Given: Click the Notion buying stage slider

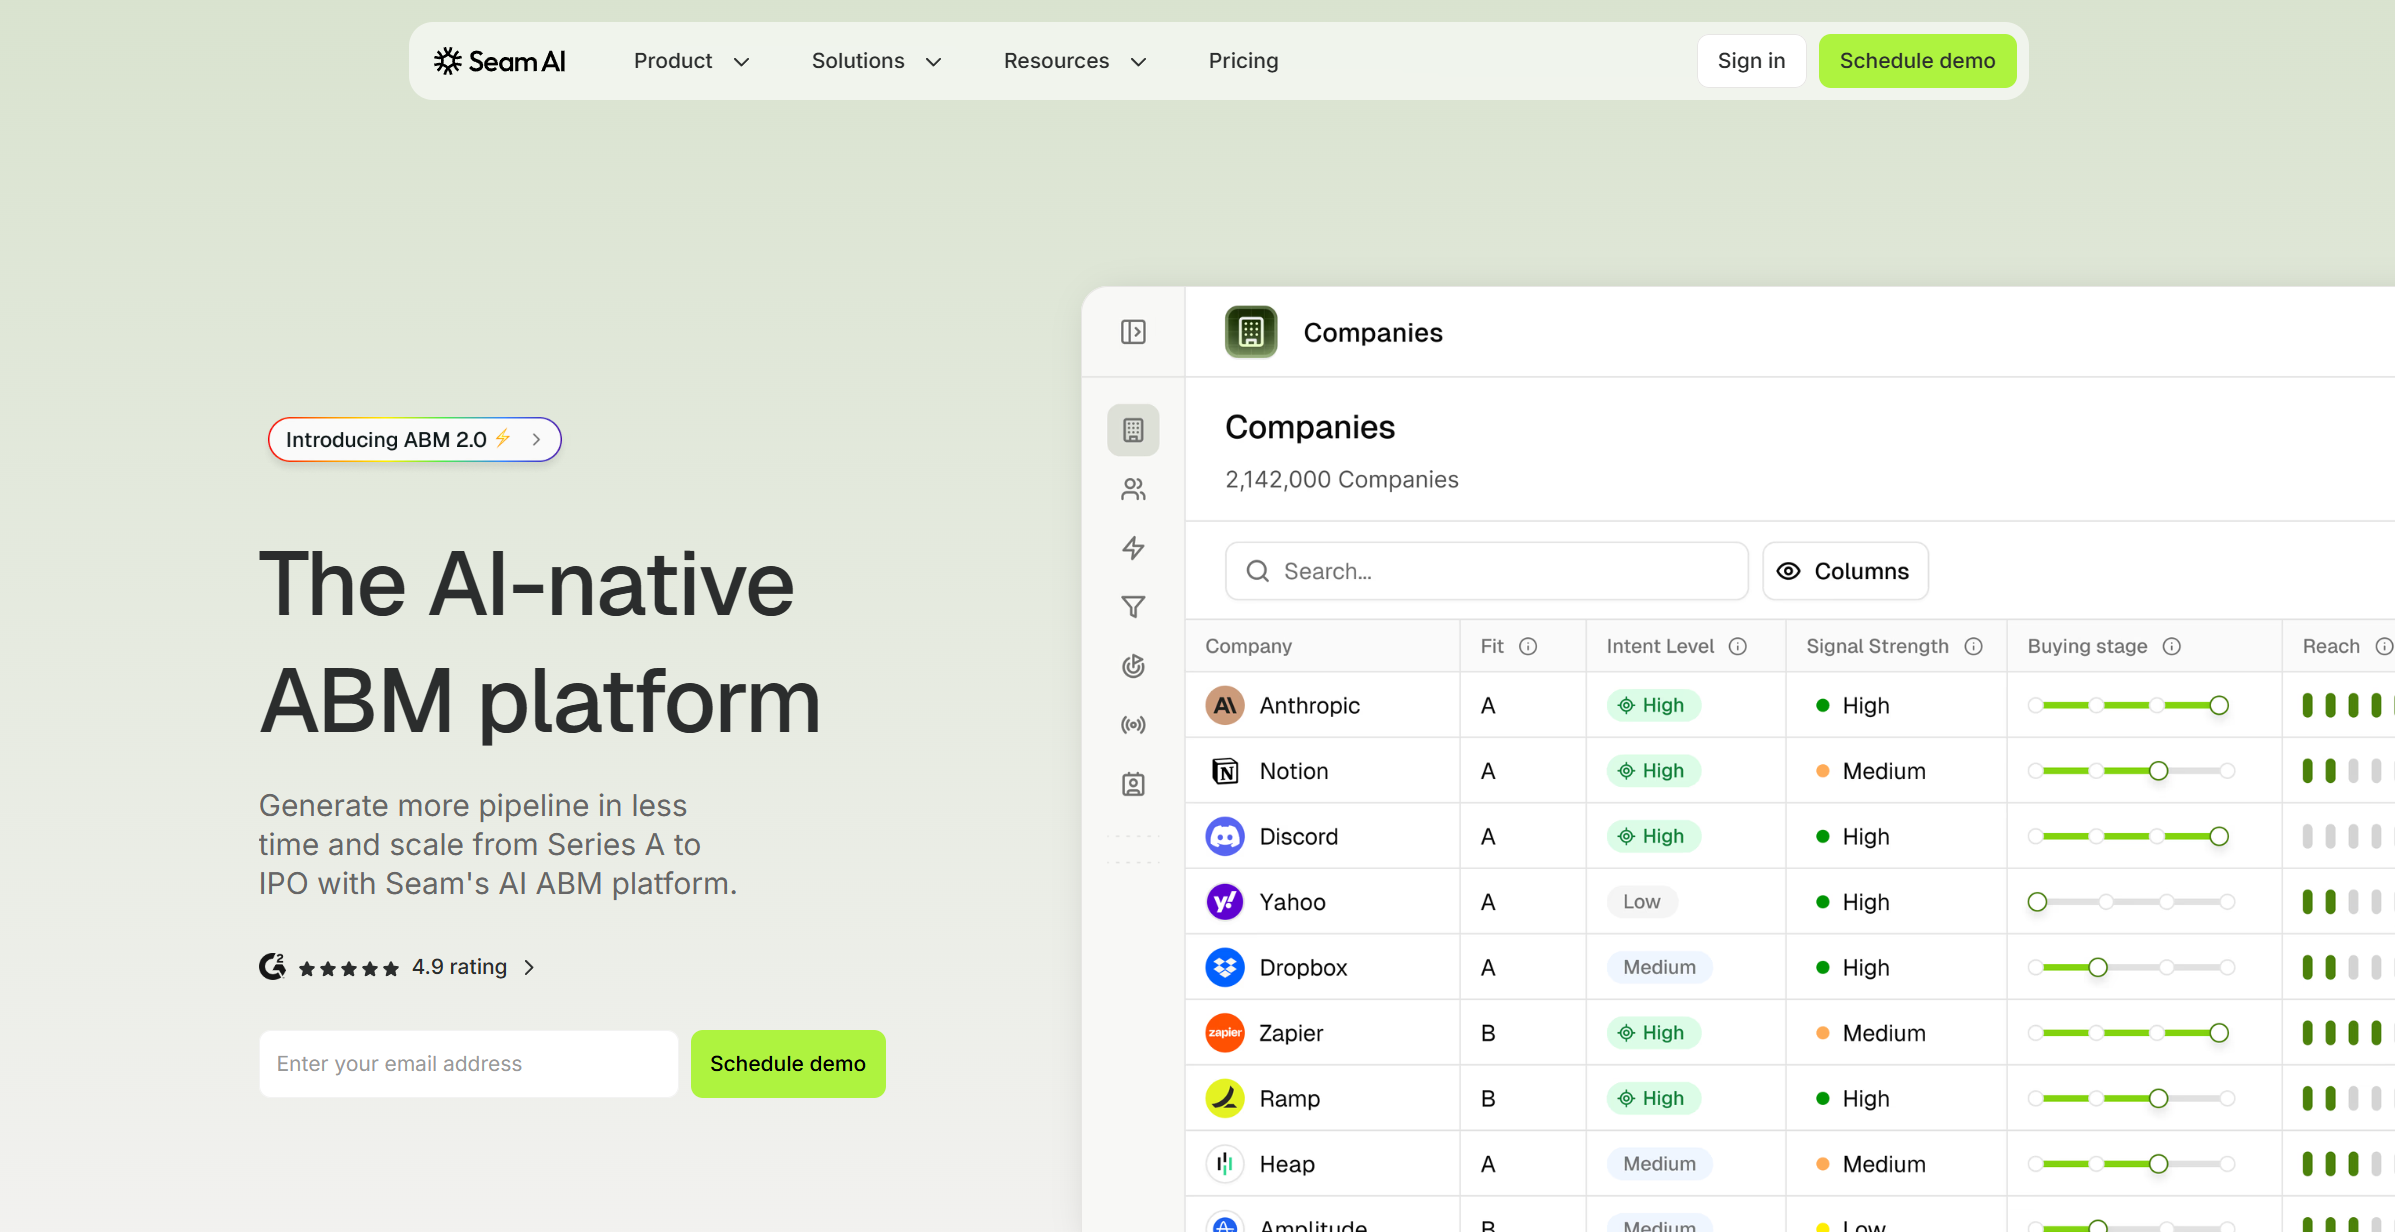Looking at the screenshot, I should coord(2130,771).
